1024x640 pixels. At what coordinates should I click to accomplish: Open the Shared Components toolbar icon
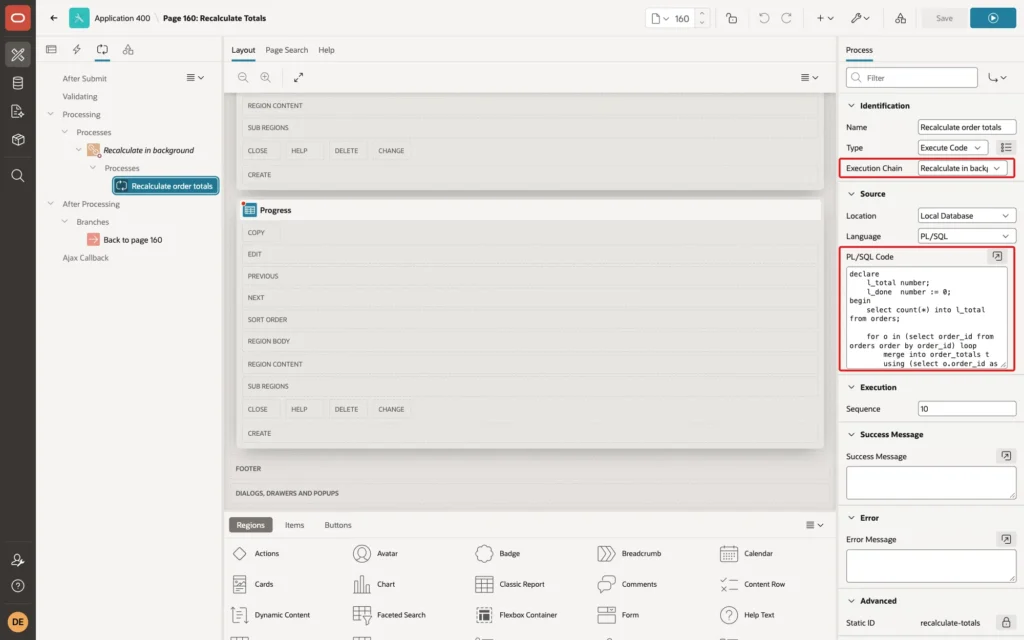[x=901, y=18]
